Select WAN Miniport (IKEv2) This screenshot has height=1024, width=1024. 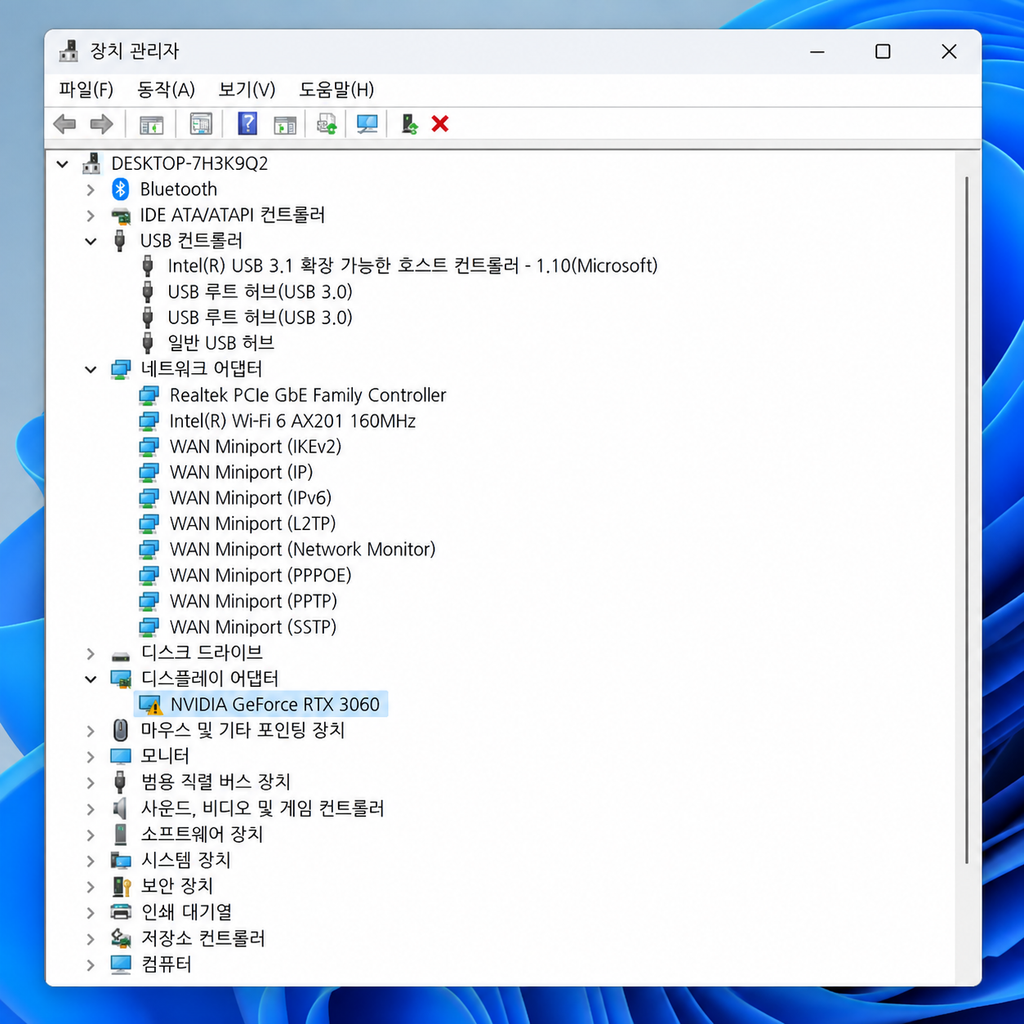coord(255,447)
